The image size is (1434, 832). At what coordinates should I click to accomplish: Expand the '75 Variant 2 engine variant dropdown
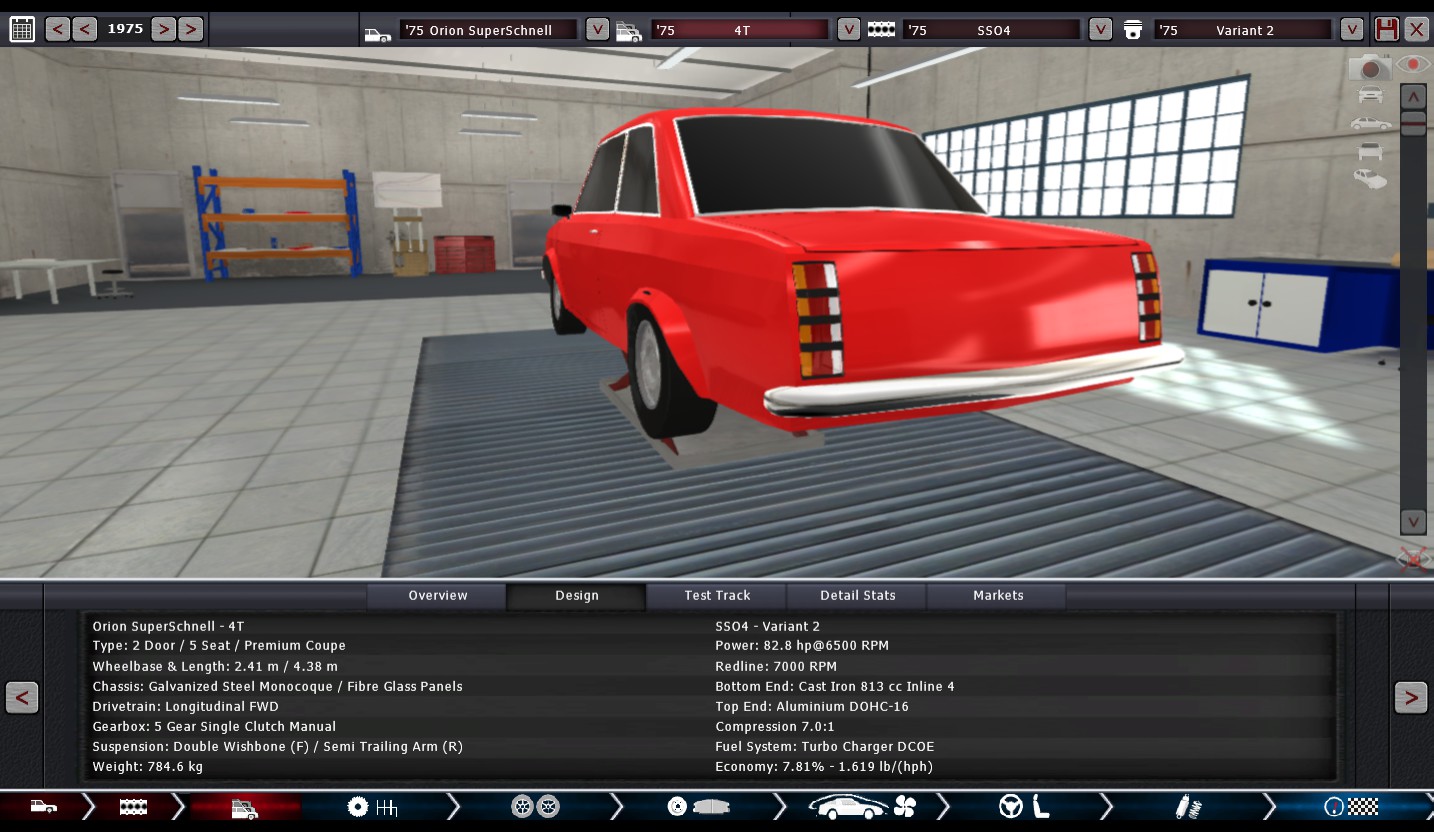[1352, 29]
